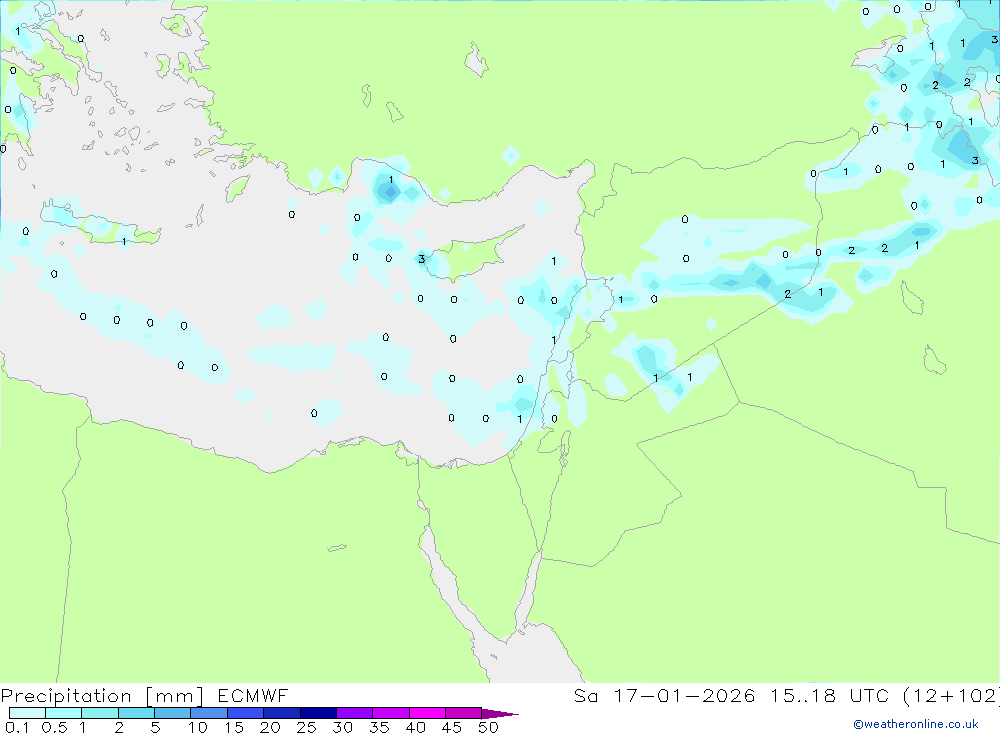This screenshot has width=1000, height=733.
Task: Click the 20–25 mm legend swatch
Action: pyautogui.click(x=282, y=713)
